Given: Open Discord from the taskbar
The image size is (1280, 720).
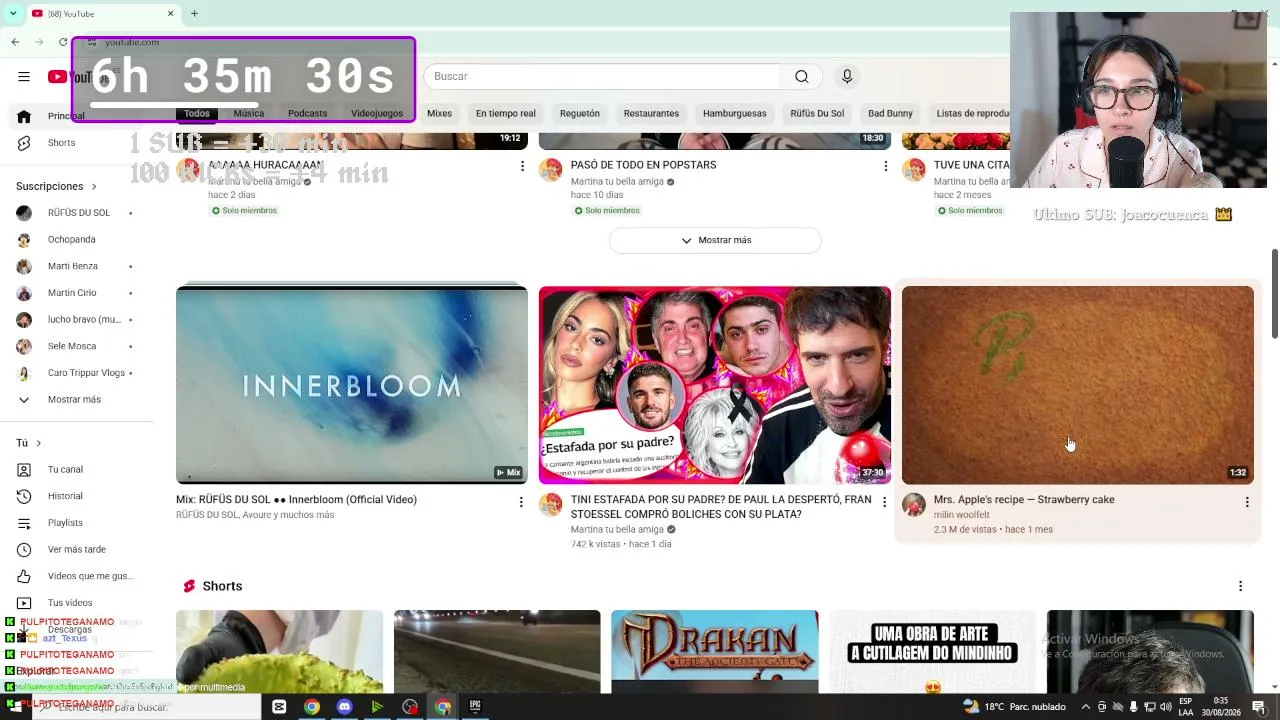Looking at the screenshot, I should [x=345, y=707].
